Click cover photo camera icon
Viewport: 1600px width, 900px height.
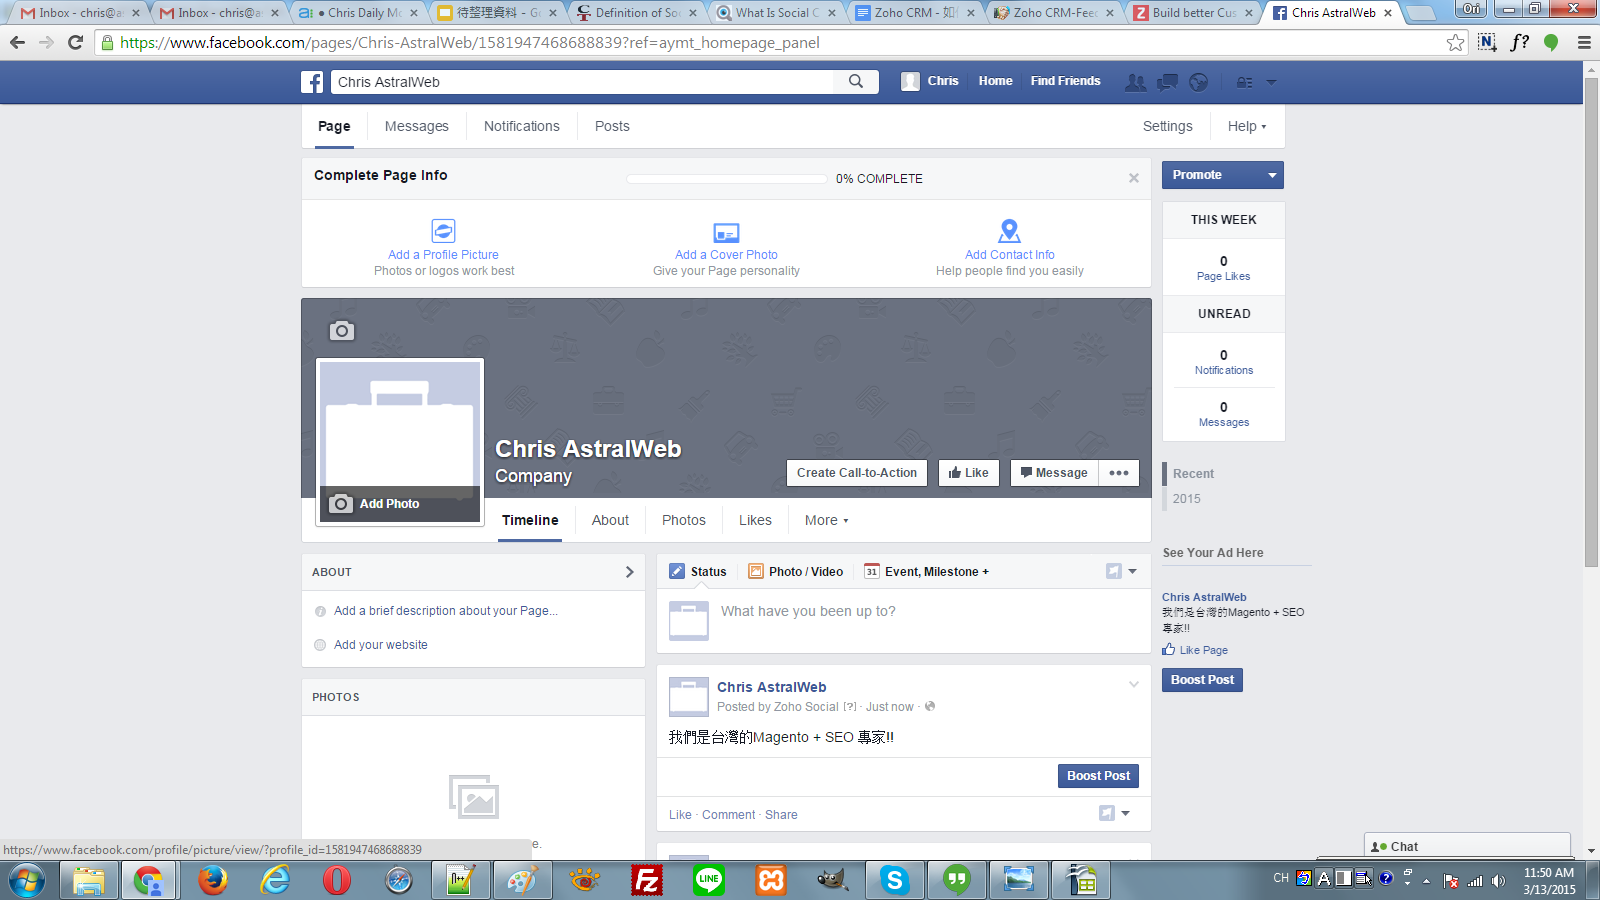[342, 331]
